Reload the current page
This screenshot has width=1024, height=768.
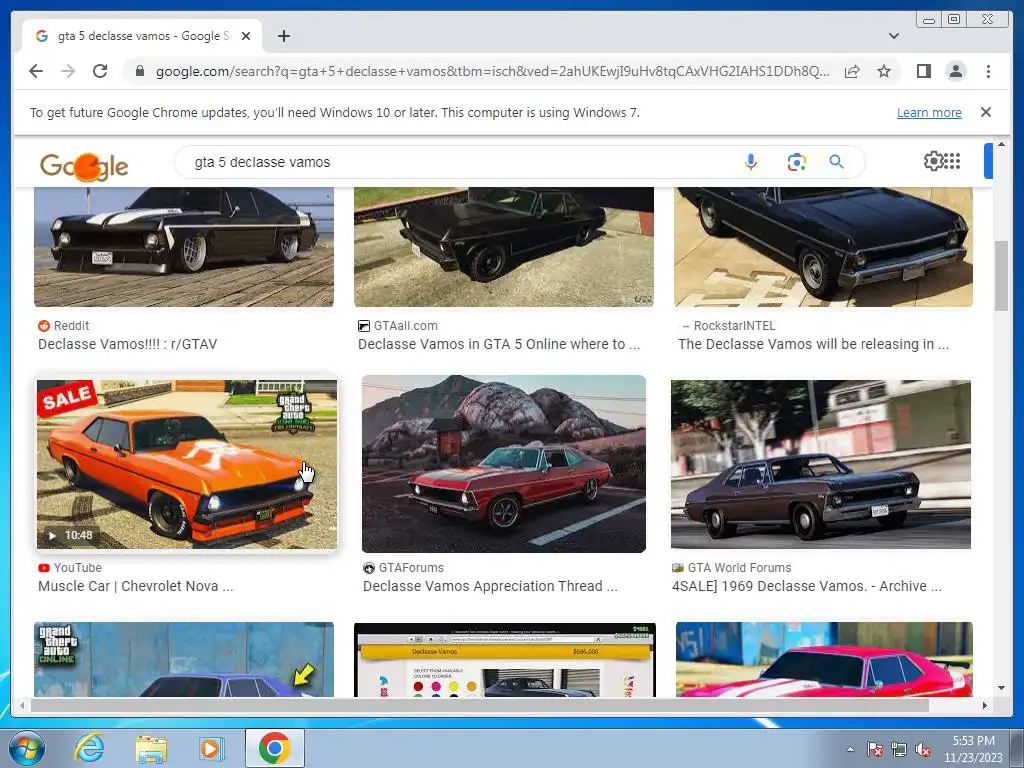click(100, 71)
